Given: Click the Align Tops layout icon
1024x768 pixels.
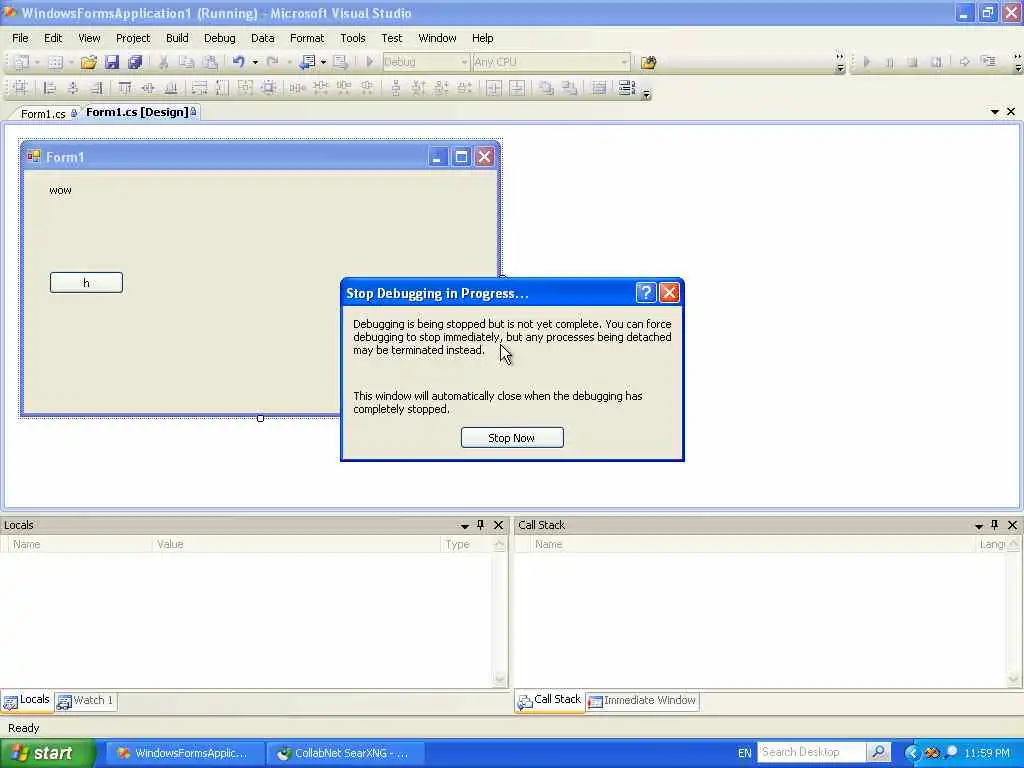Looking at the screenshot, I should pos(125,88).
